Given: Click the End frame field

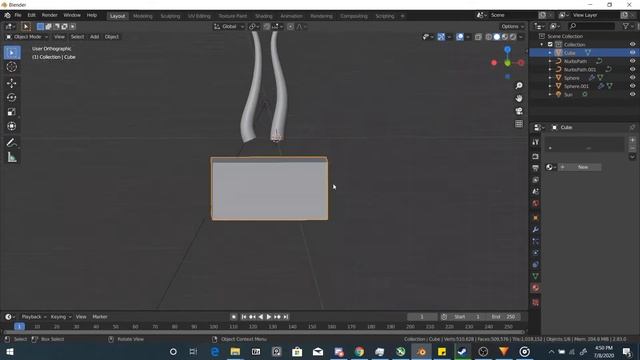Looking at the screenshot, I should [503, 317].
